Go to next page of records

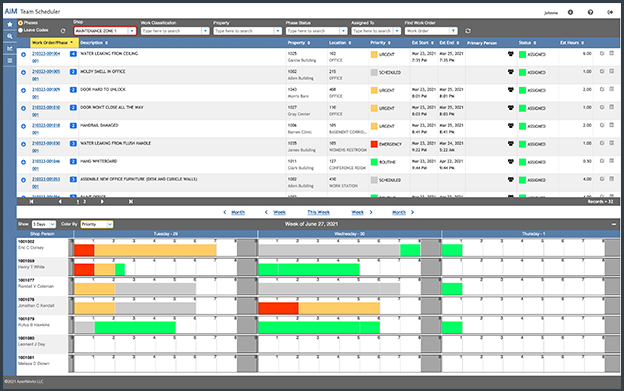click(102, 202)
